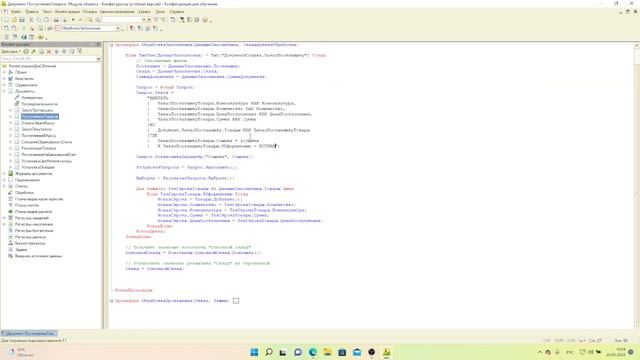The height and width of the screenshot is (360, 640).
Task: Select Бизнес-процессы in the tree
Action: pos(30,243)
